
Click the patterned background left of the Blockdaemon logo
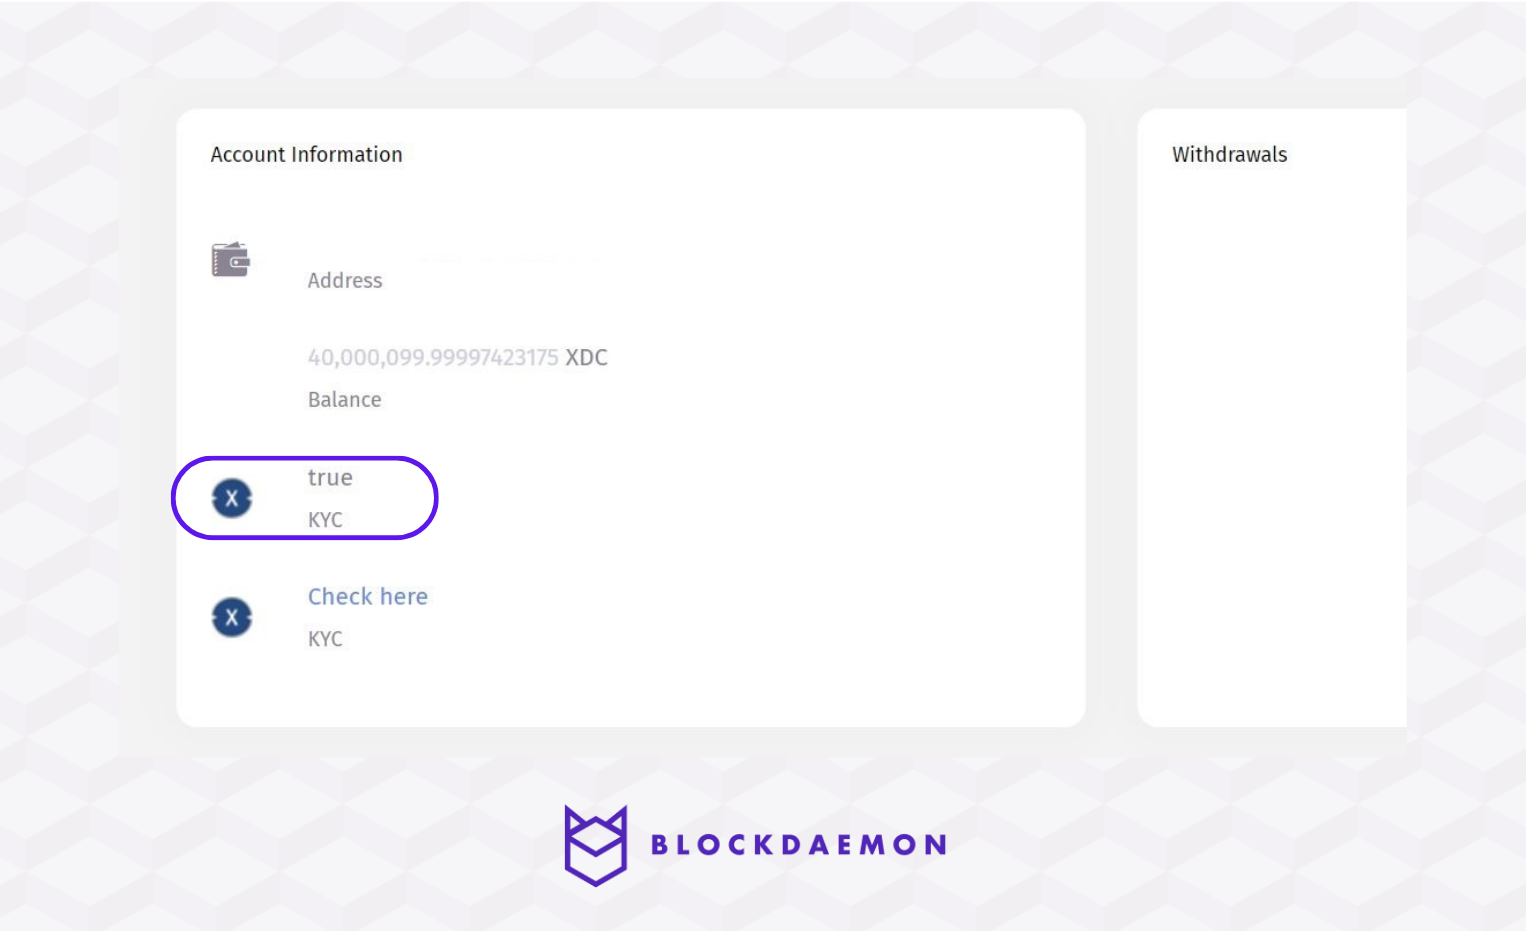(x=300, y=845)
